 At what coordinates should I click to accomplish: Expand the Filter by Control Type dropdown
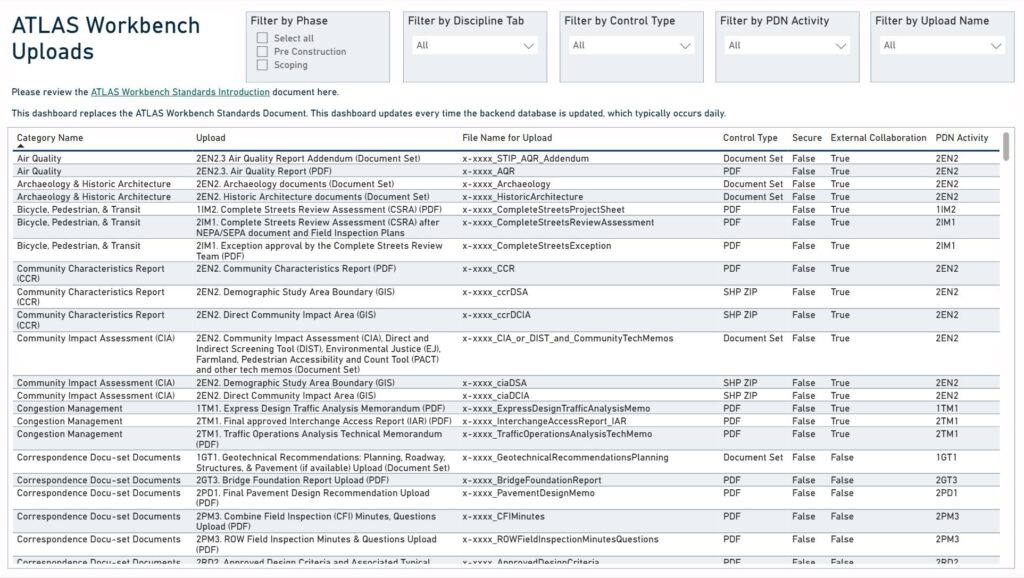631,45
